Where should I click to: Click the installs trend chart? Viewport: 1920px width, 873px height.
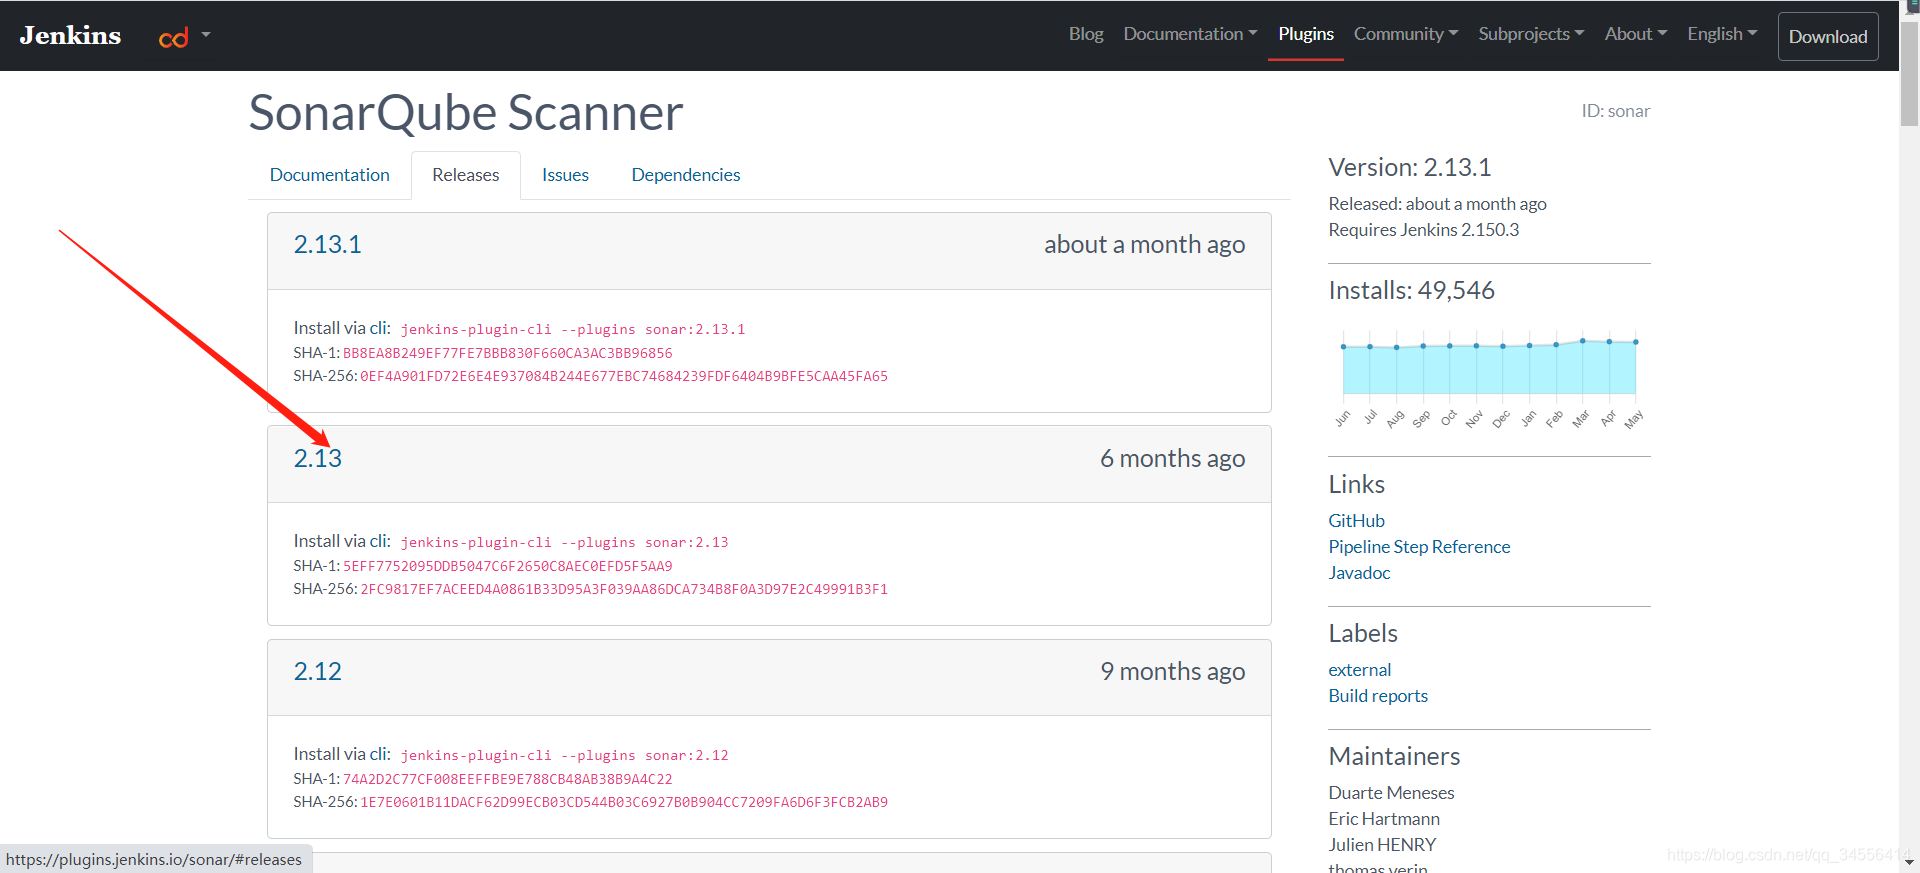click(1489, 378)
